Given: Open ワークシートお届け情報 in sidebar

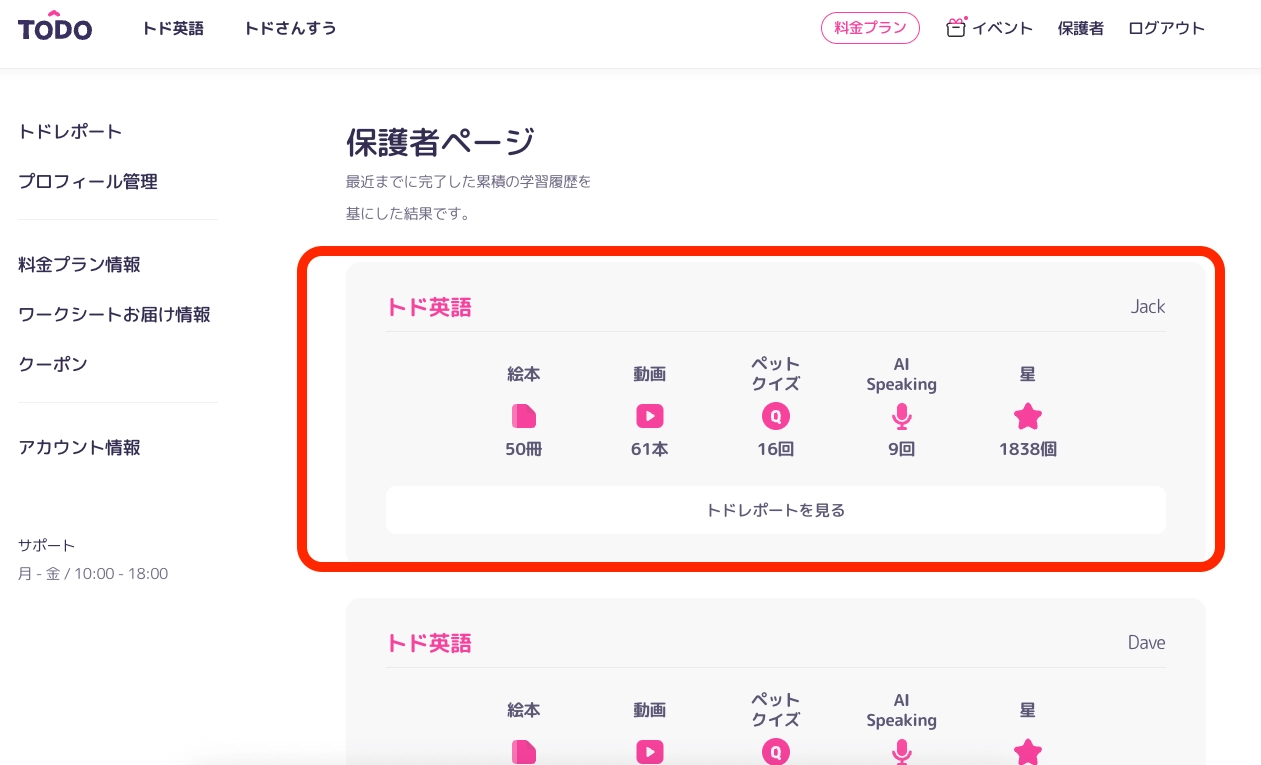Looking at the screenshot, I should tap(114, 315).
